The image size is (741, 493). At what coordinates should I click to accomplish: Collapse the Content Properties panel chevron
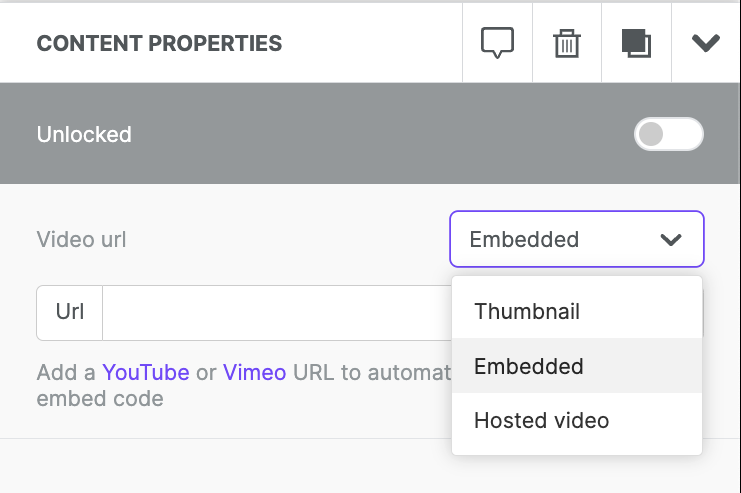click(x=706, y=43)
